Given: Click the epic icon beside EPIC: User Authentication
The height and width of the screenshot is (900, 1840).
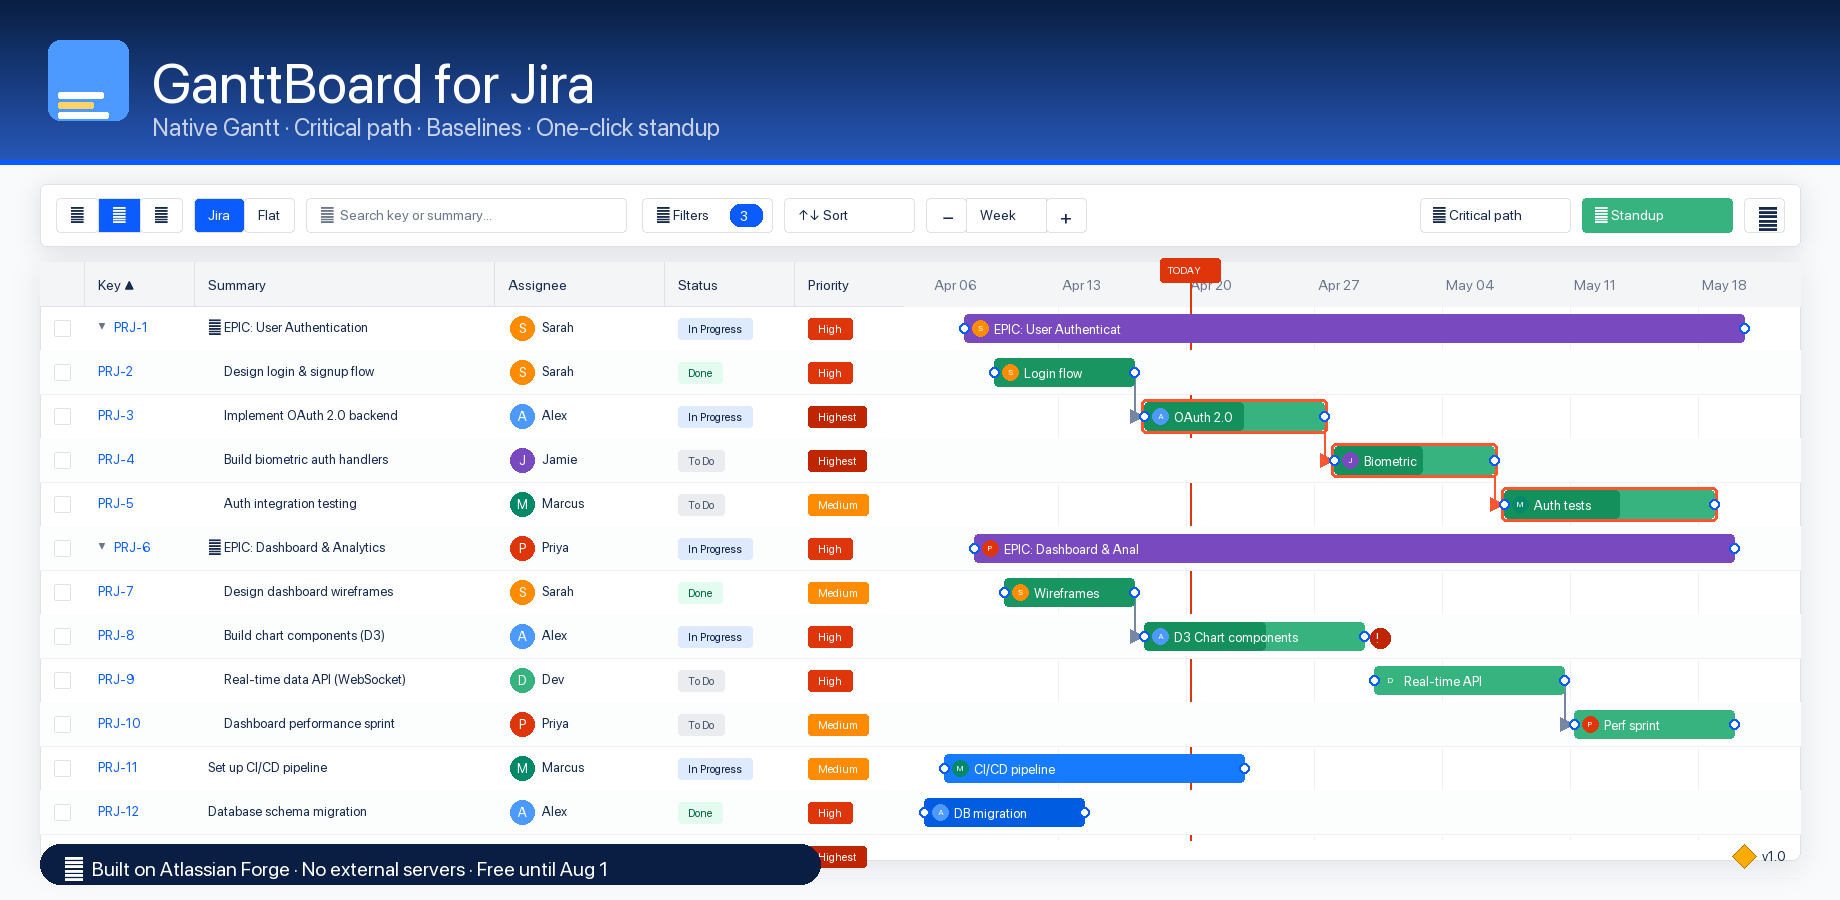Looking at the screenshot, I should point(214,327).
